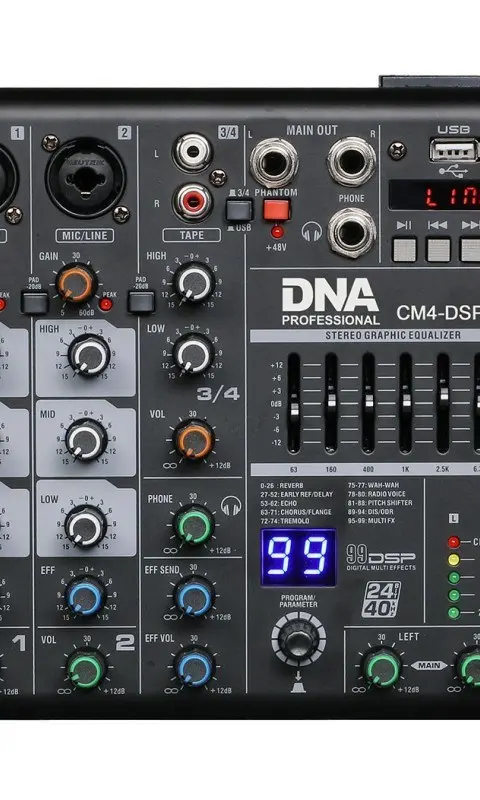
Task: Click the yellow LED on level meter
Action: (453, 560)
